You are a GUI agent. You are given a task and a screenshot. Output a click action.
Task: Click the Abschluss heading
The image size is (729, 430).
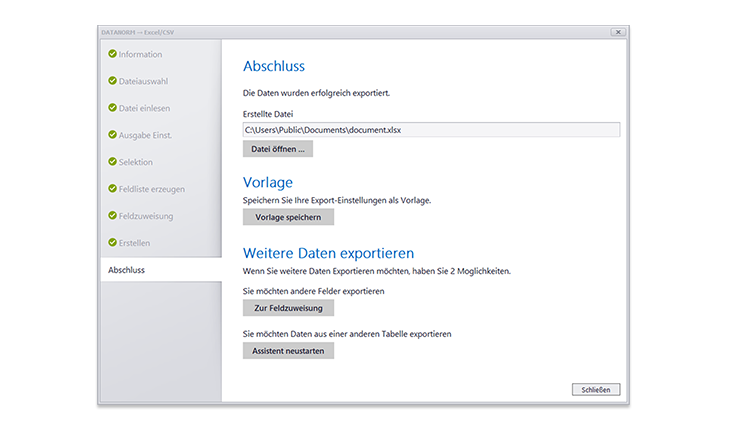pyautogui.click(x=274, y=66)
